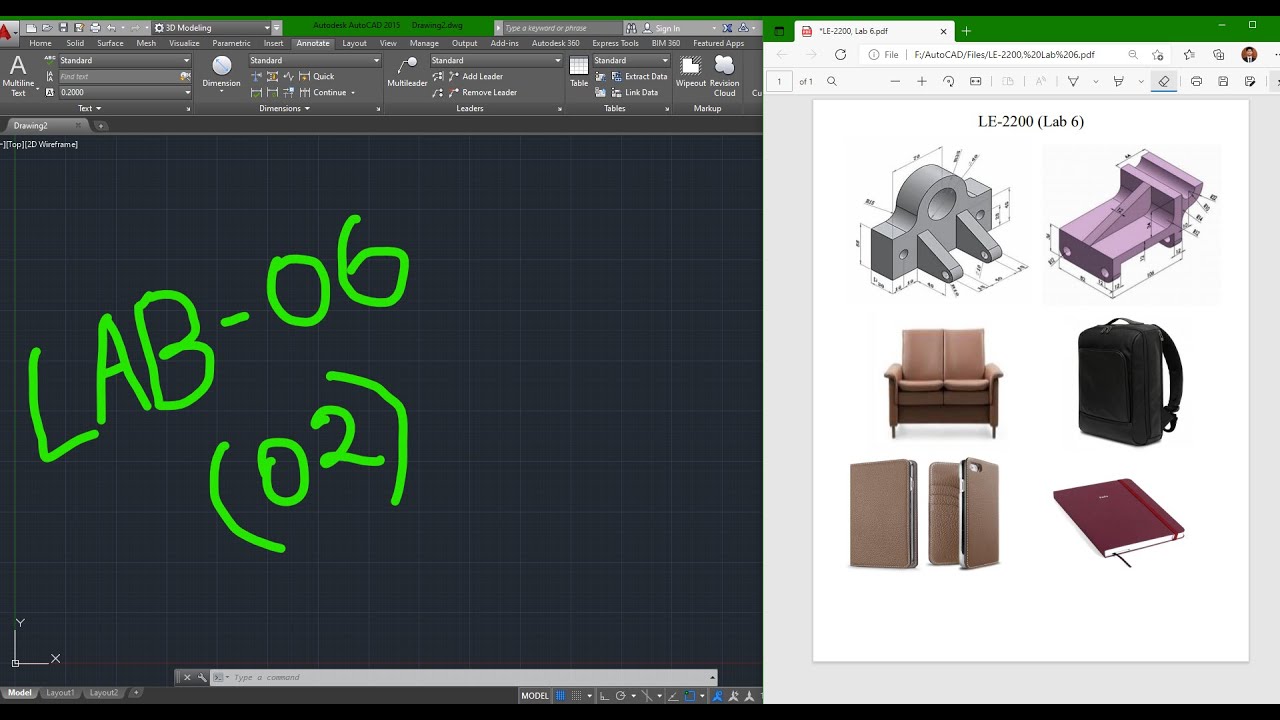Toggle Object Snap in the status bar
Viewport: 1280px width, 720px height.
click(x=690, y=695)
